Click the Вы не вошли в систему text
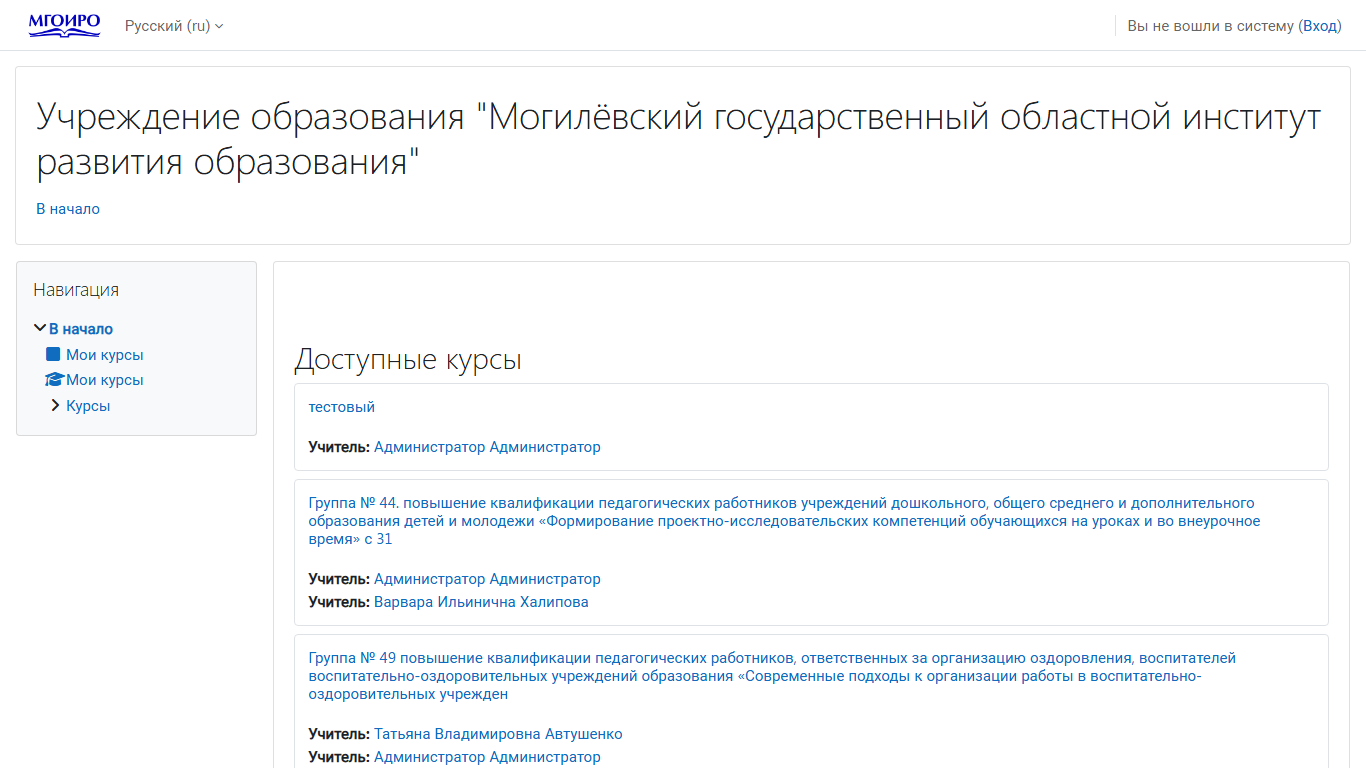Screen dimensions: 1366x768 [1210, 26]
